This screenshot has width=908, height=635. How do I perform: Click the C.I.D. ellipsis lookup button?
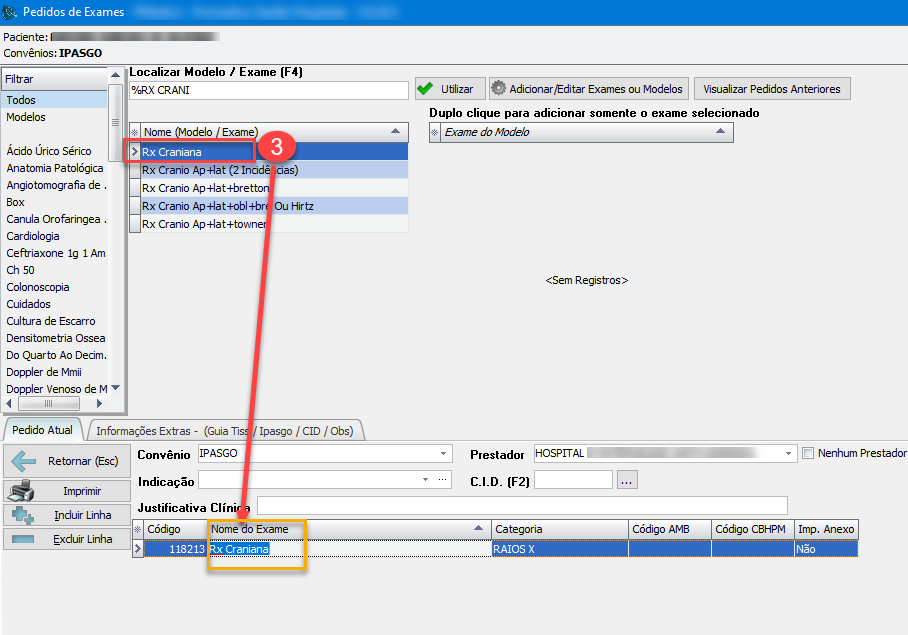click(627, 480)
